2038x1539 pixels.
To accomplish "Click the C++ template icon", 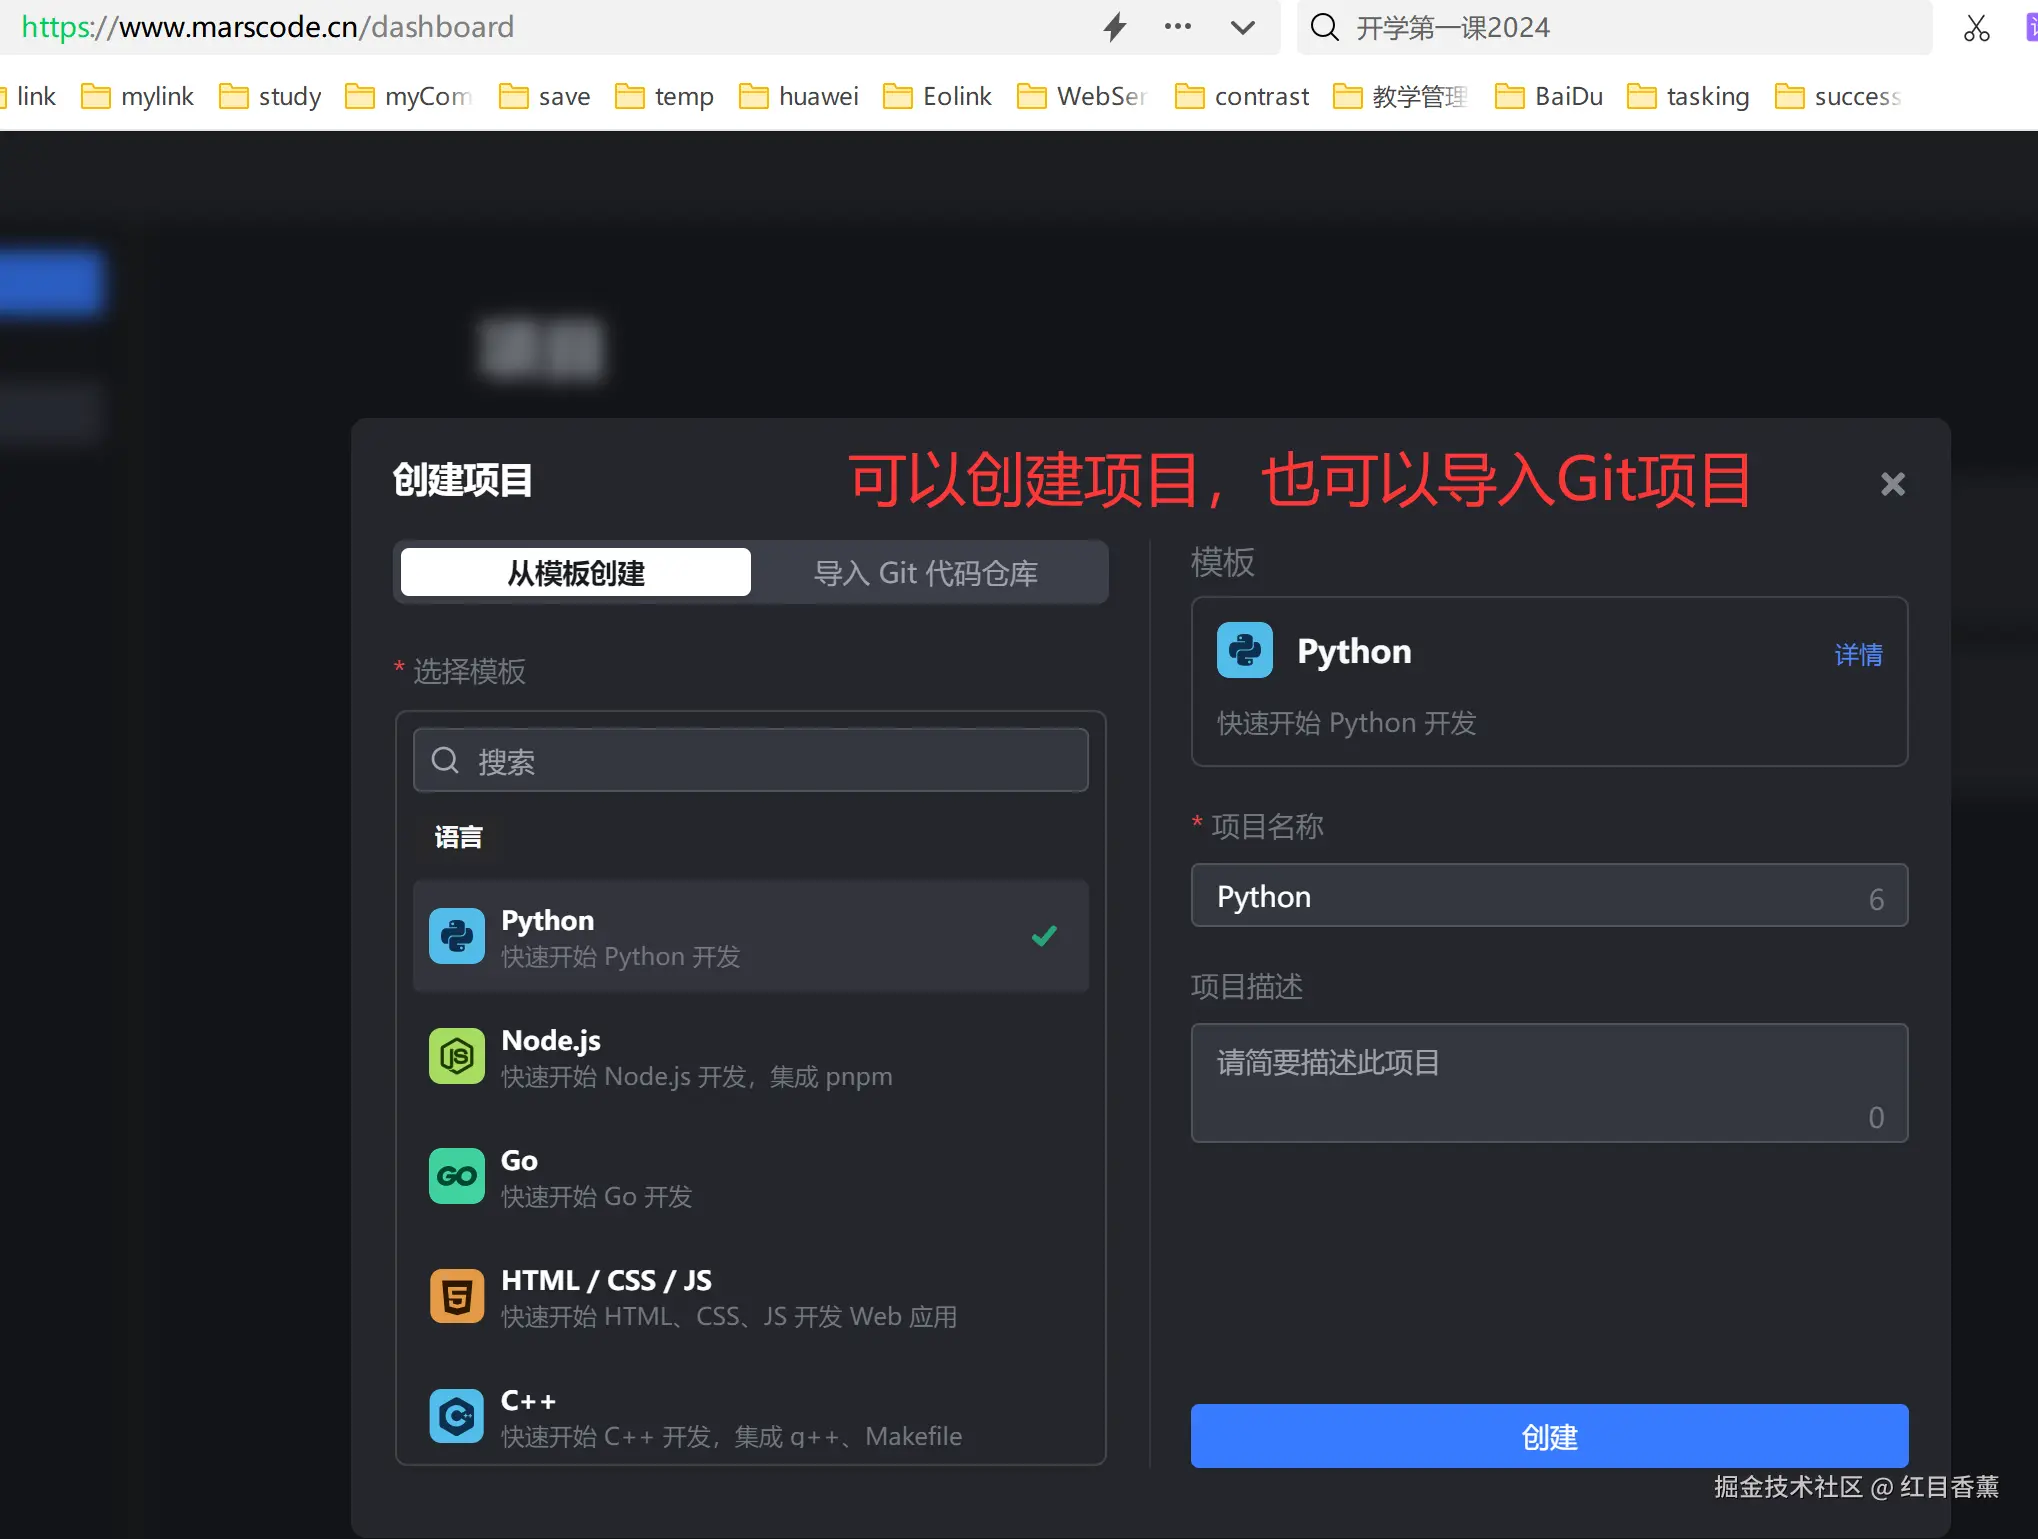I will point(457,1416).
